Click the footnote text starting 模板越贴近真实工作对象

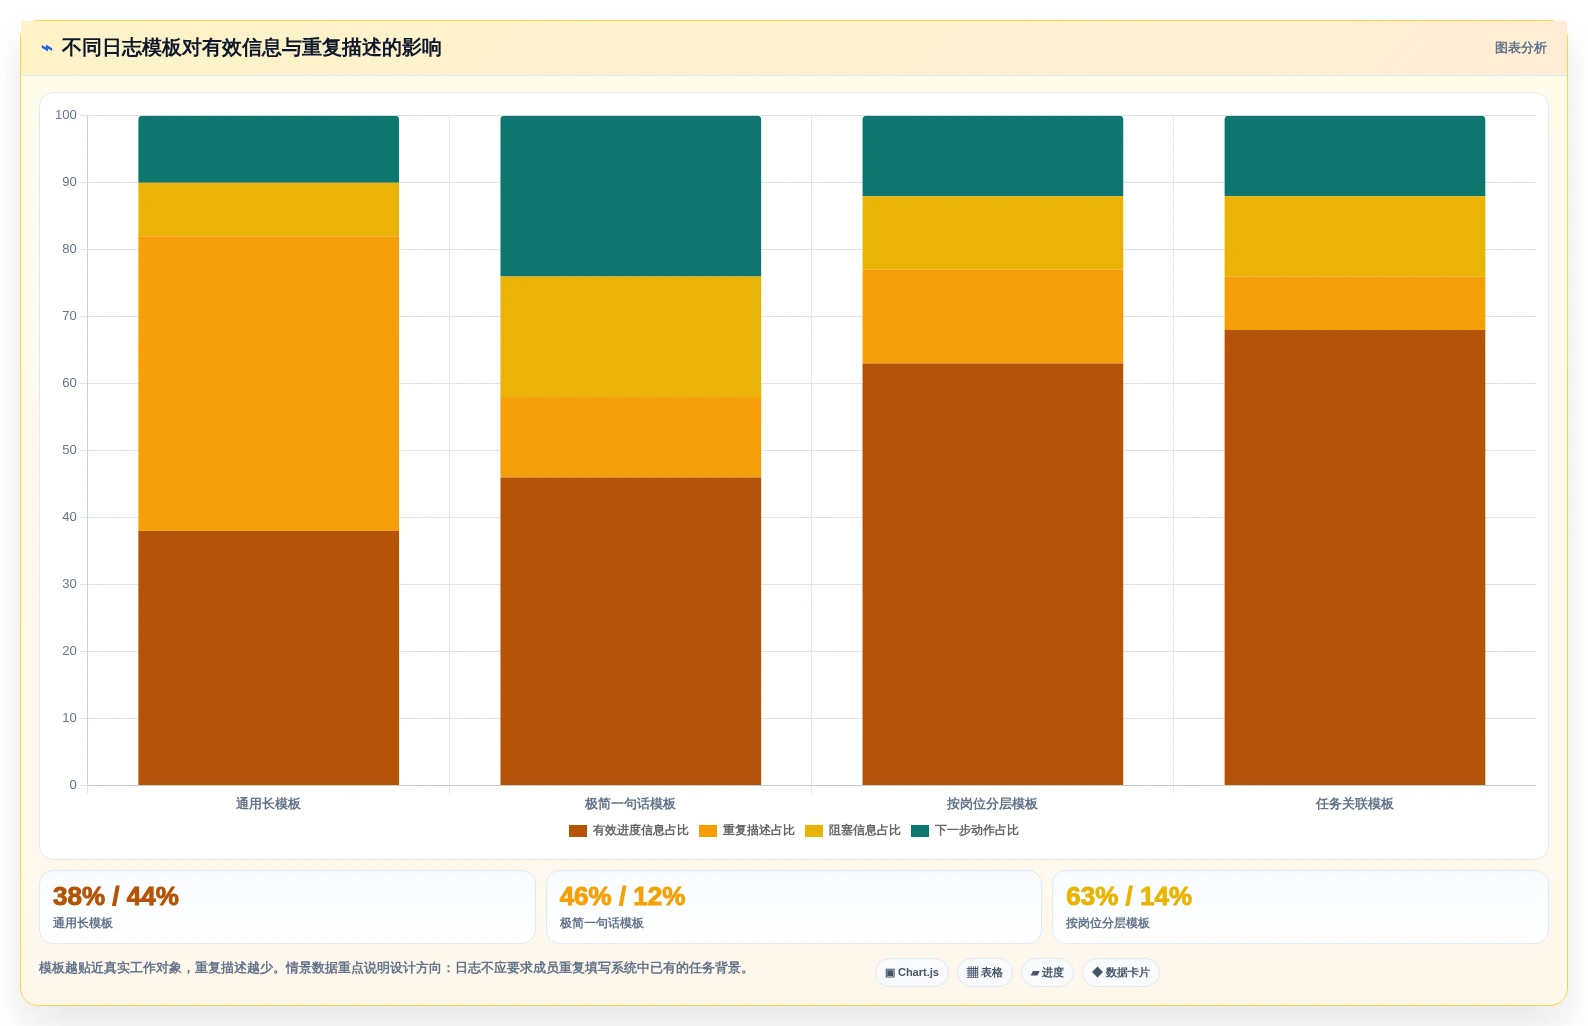[396, 968]
